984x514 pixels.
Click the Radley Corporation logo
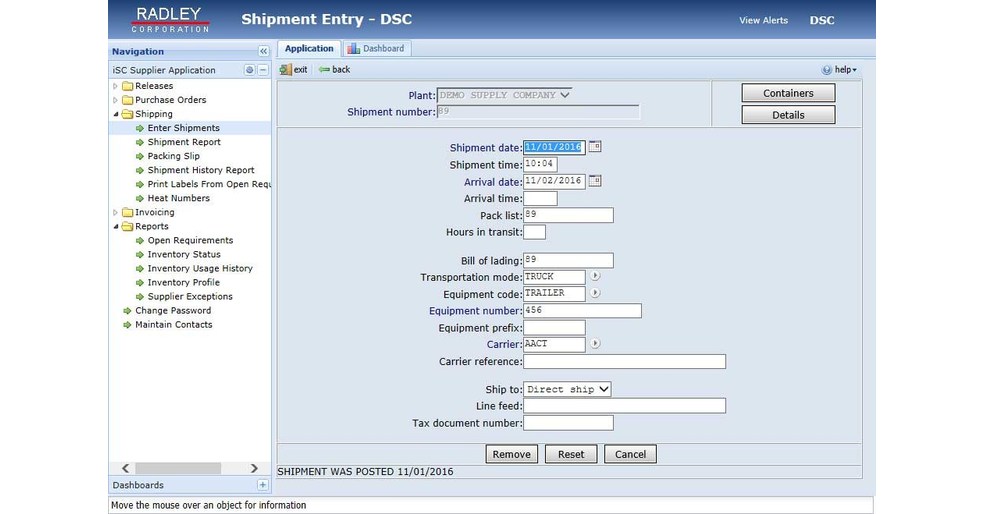[169, 19]
